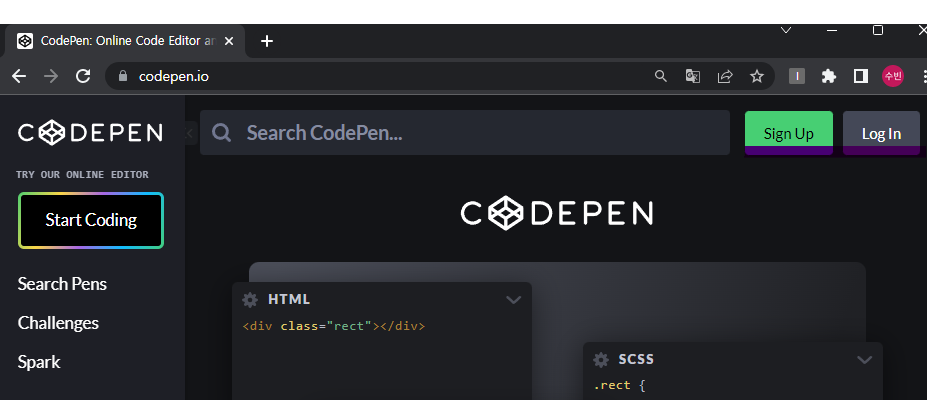Close the CodePen browser tab
Image resolution: width=927 pixels, height=400 pixels.
click(229, 41)
